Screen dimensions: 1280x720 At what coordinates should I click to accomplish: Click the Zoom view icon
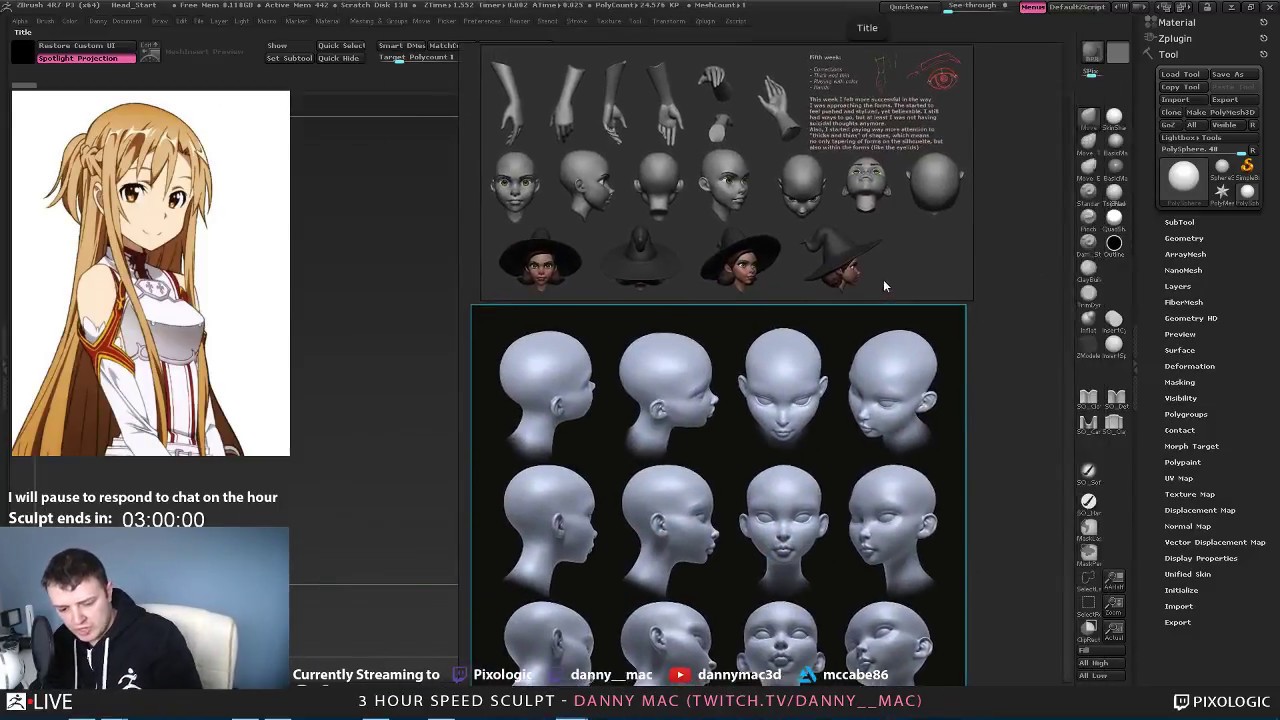(1114, 604)
